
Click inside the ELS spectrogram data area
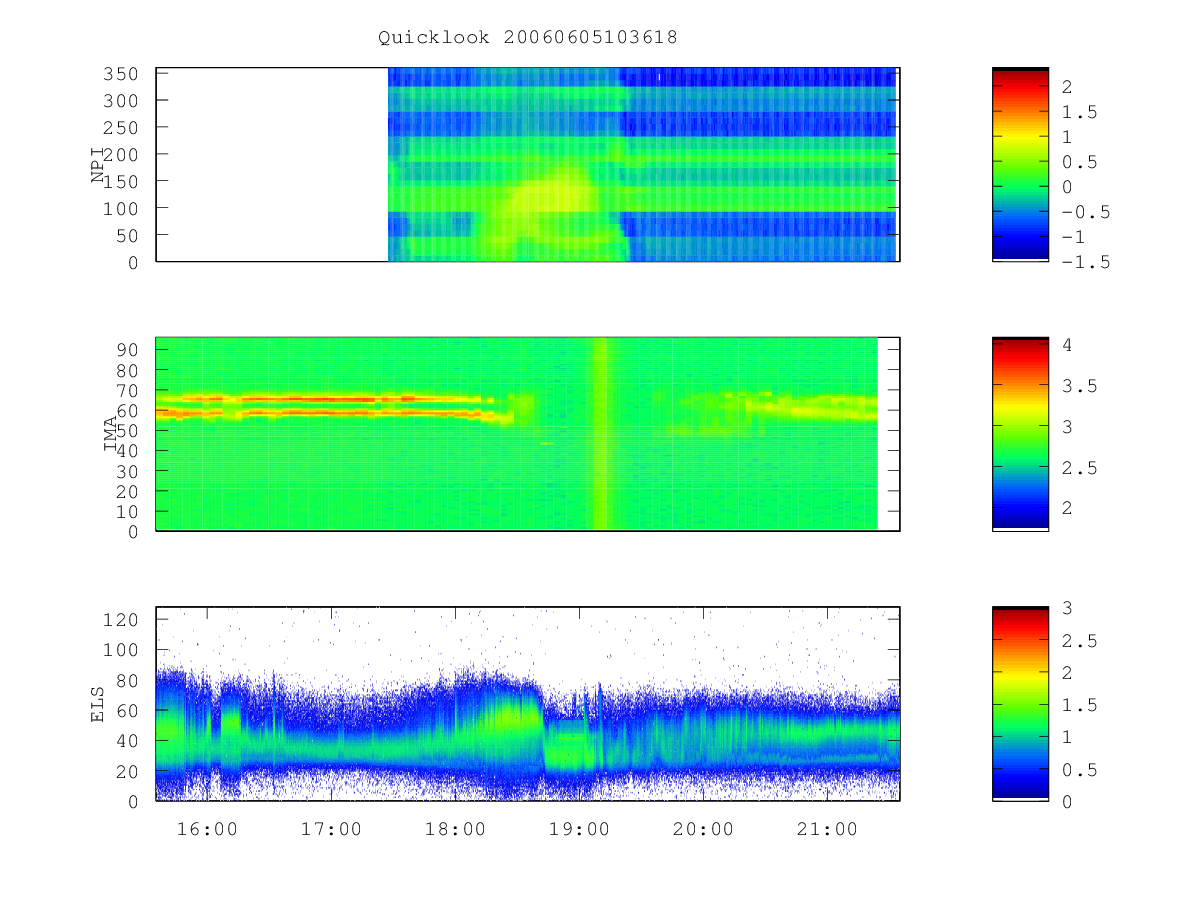pyautogui.click(x=528, y=704)
